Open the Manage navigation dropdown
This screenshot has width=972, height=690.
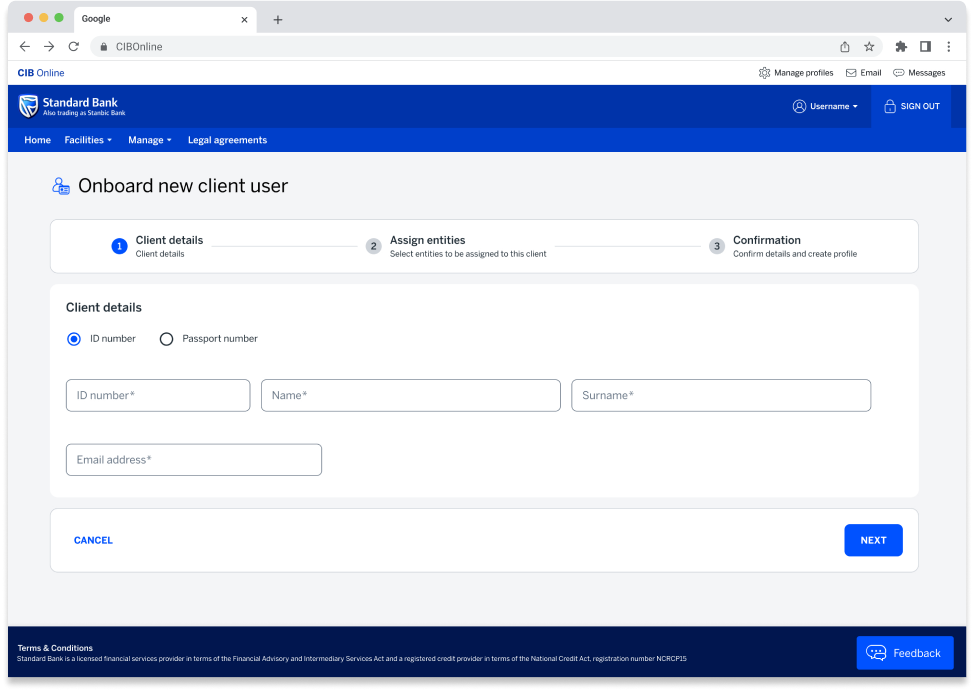tap(150, 140)
